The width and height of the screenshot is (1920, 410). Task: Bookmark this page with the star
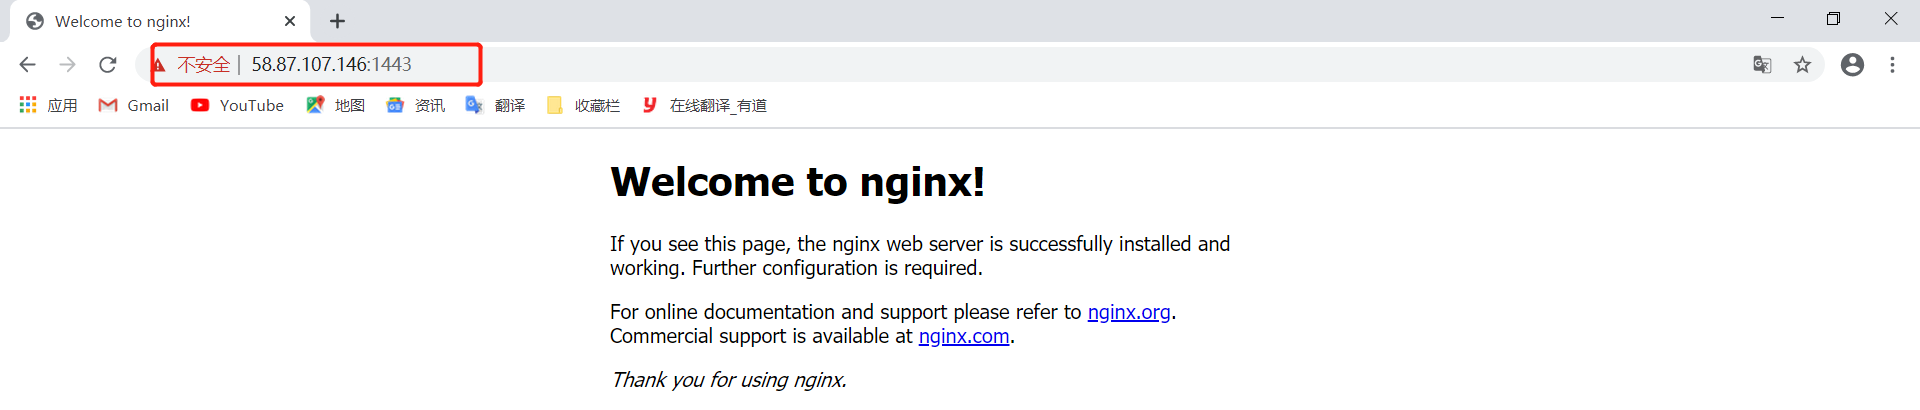point(1802,65)
